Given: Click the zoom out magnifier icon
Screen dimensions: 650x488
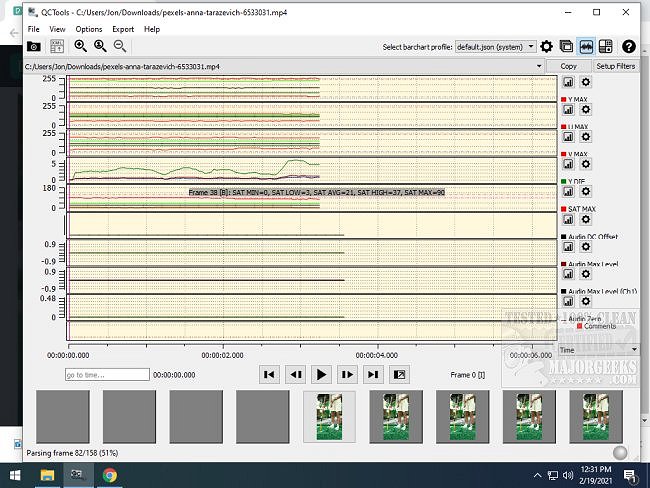Looking at the screenshot, I should (120, 46).
